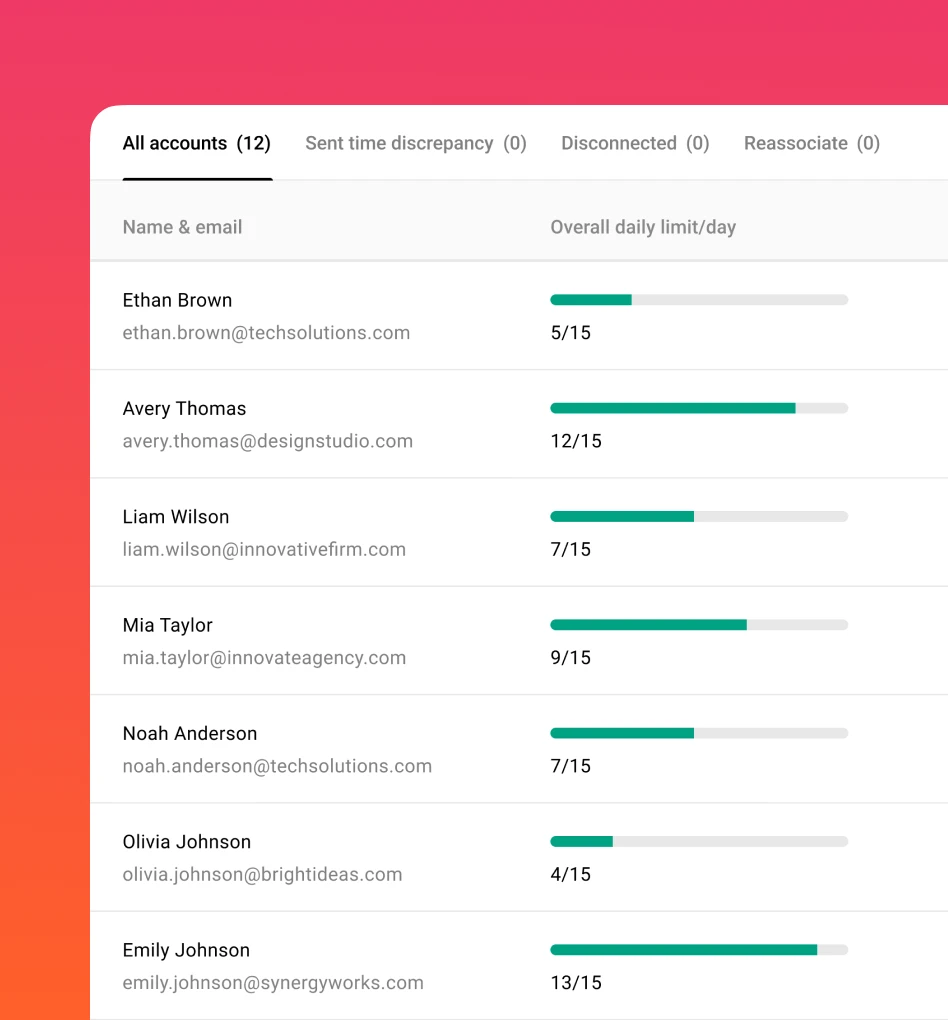Click Liam Wilson's 7/15 limit value
Image resolution: width=948 pixels, height=1020 pixels.
click(x=571, y=549)
